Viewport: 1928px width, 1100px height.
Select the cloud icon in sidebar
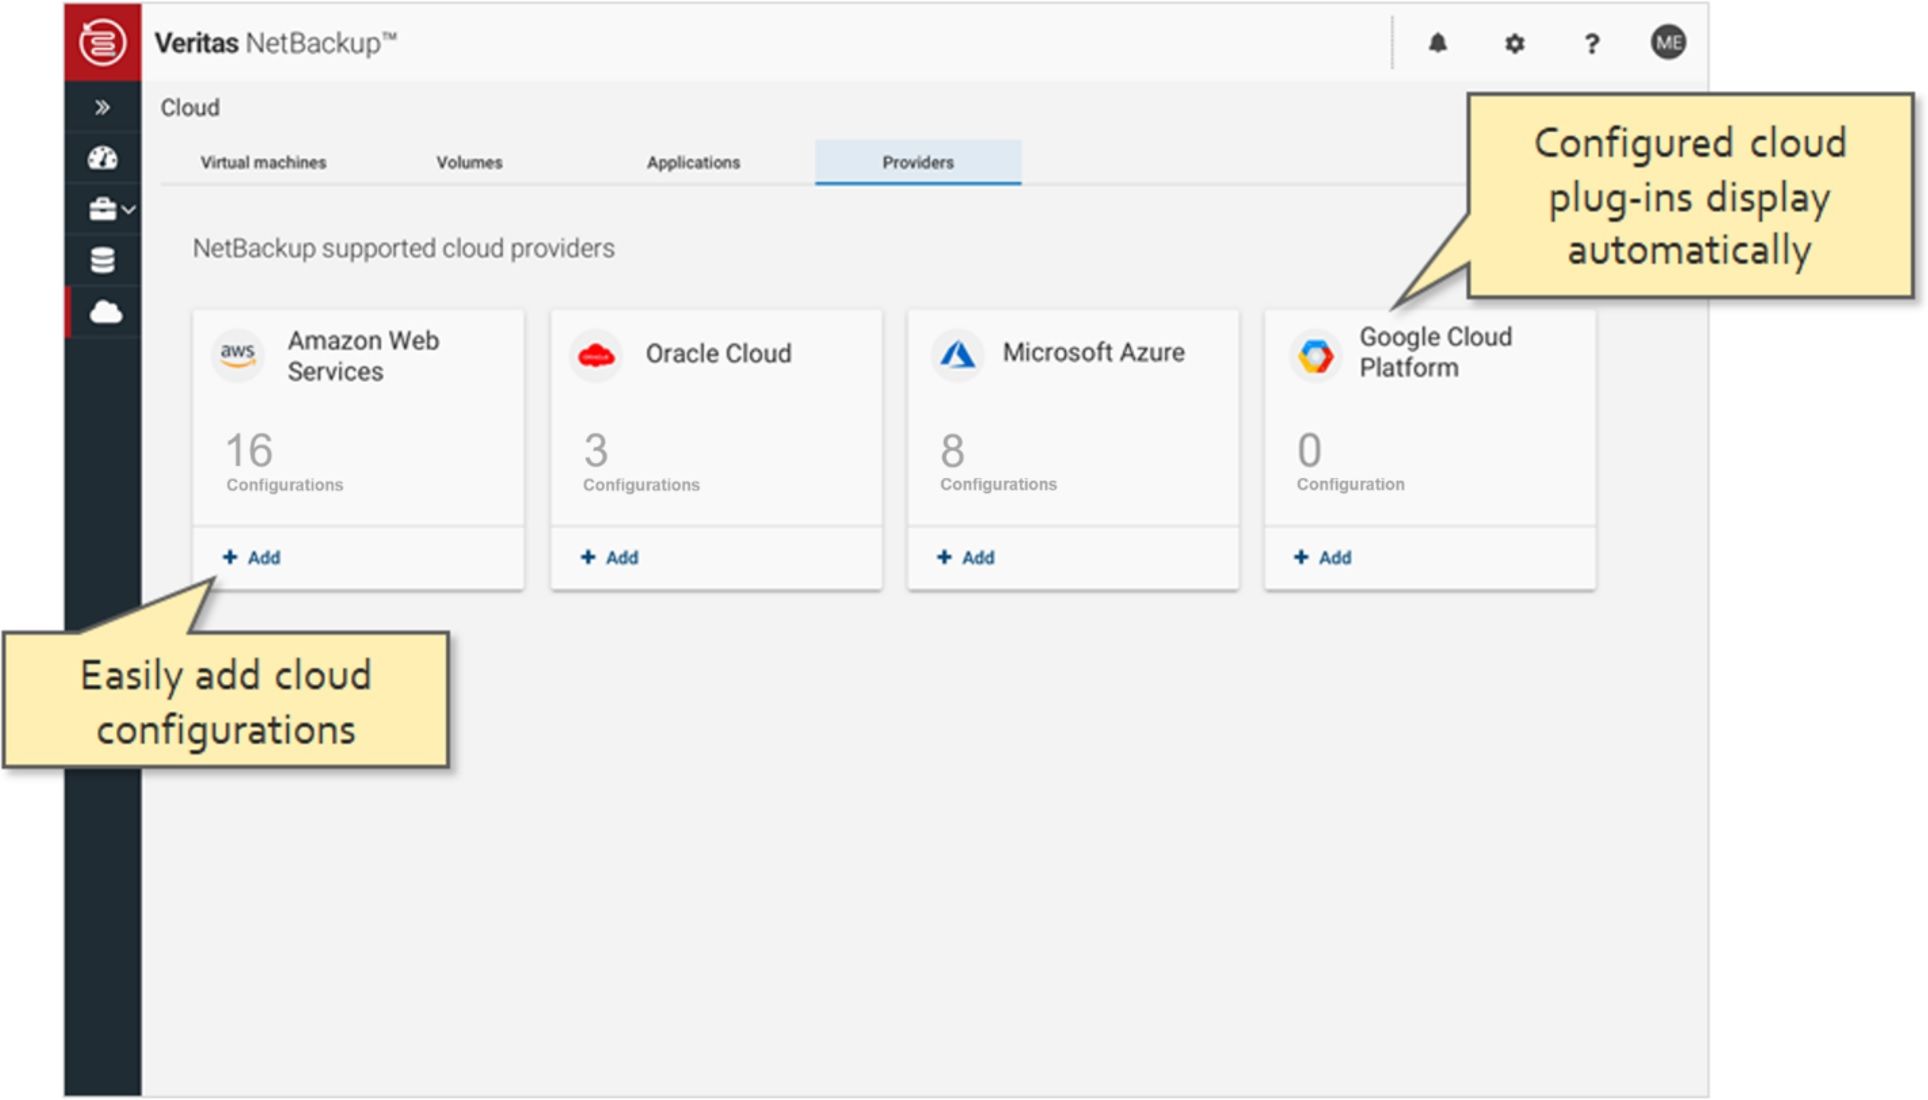(105, 313)
